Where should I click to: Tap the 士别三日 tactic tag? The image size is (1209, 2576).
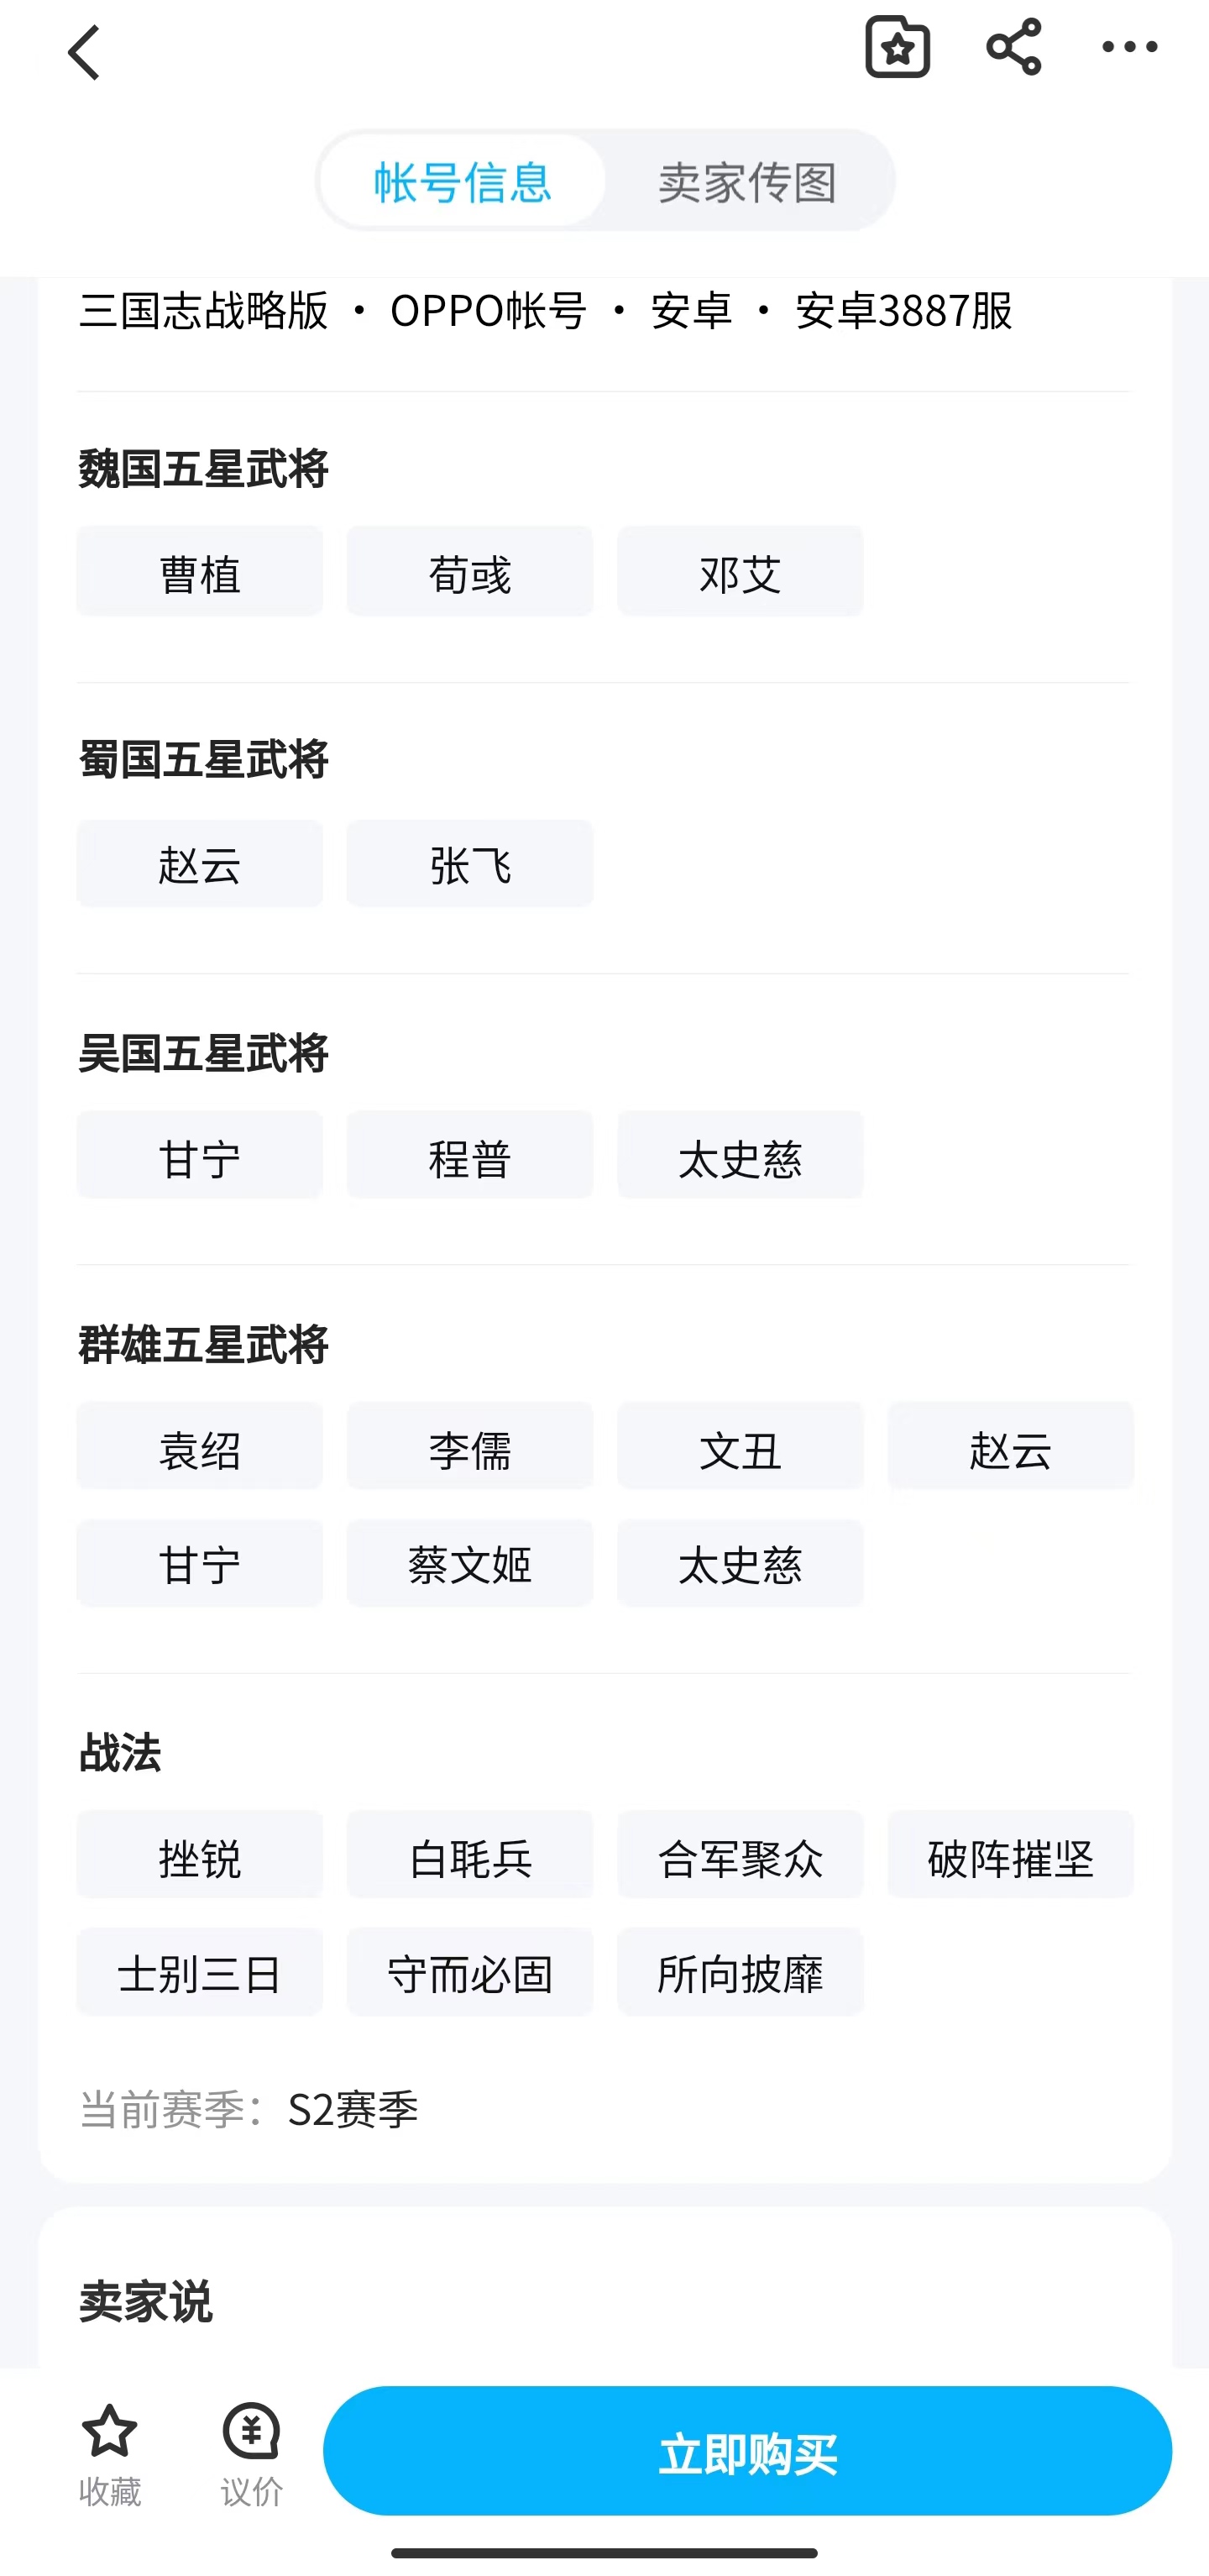click(x=200, y=1972)
